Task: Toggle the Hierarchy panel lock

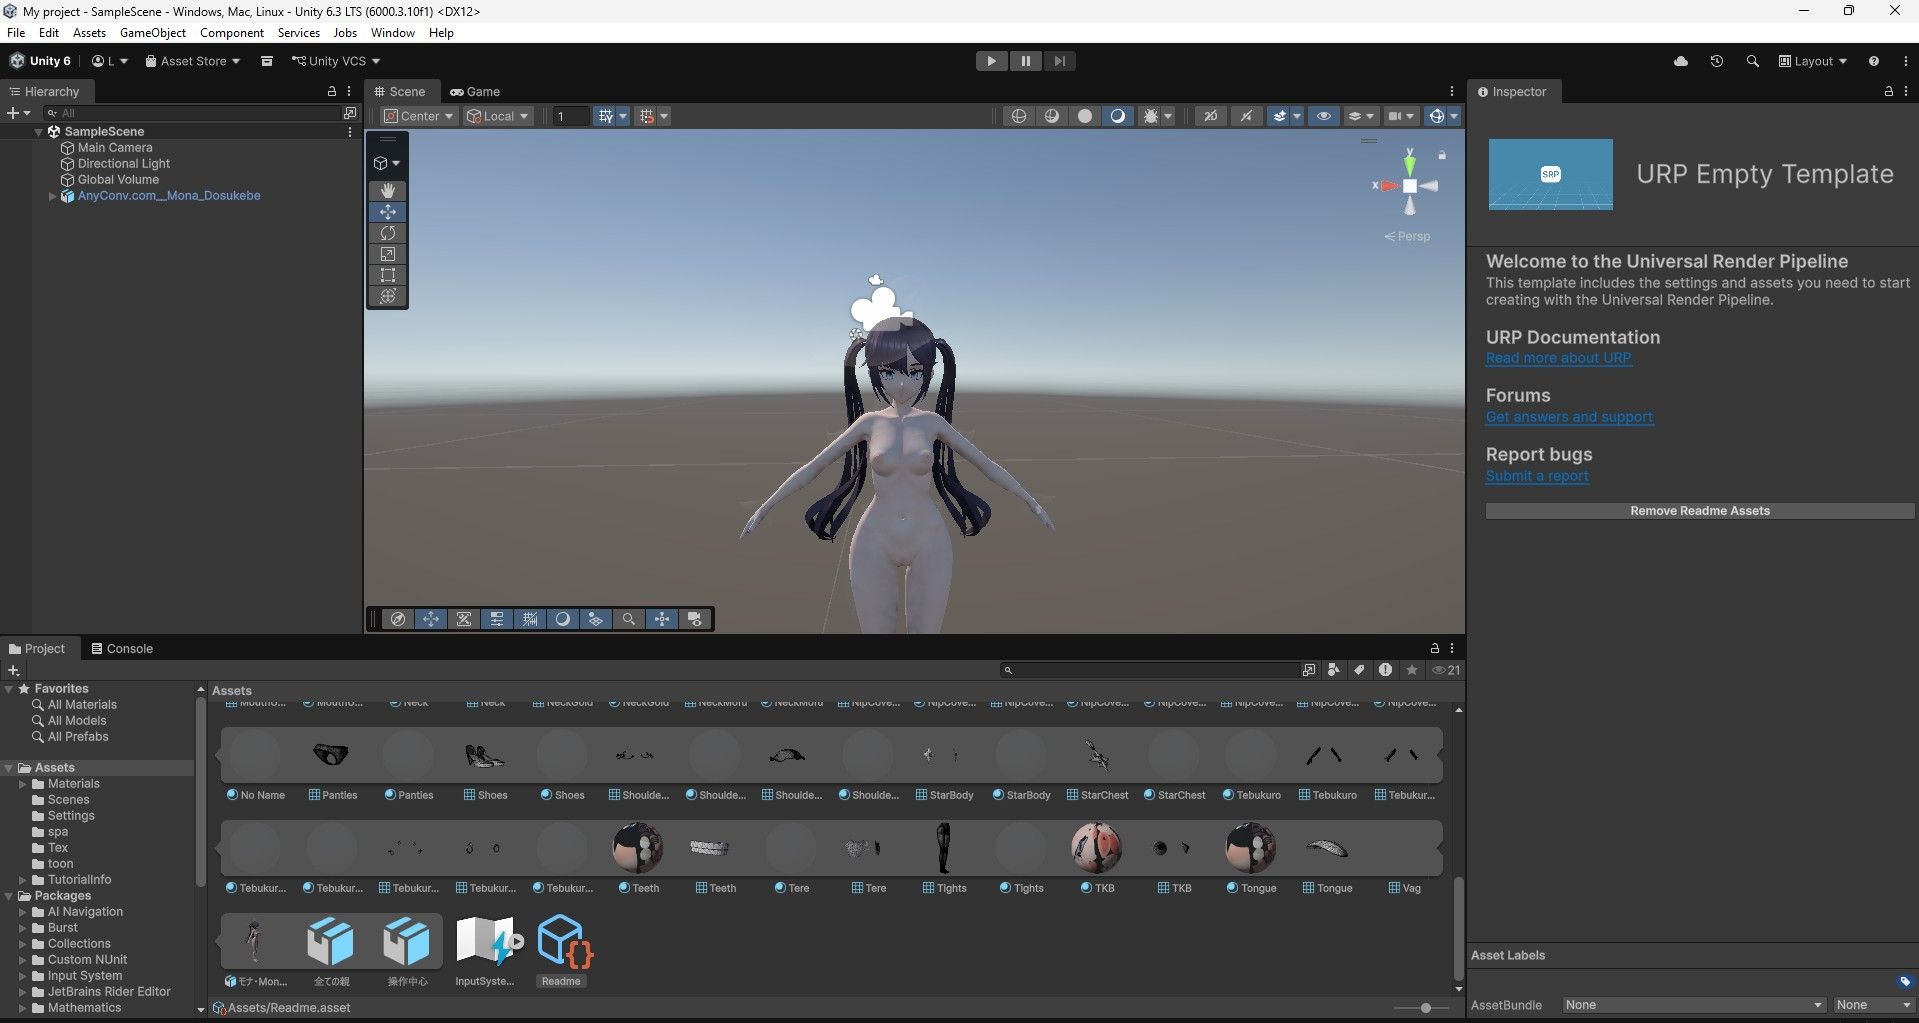Action: click(332, 91)
